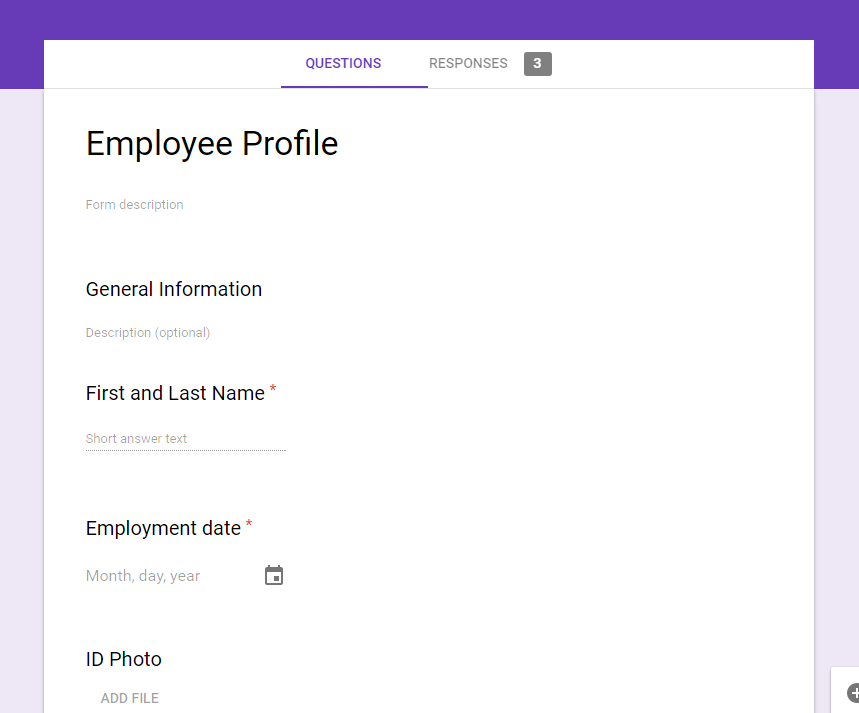This screenshot has width=859, height=713.
Task: Select the Employment date question title
Action: point(163,528)
